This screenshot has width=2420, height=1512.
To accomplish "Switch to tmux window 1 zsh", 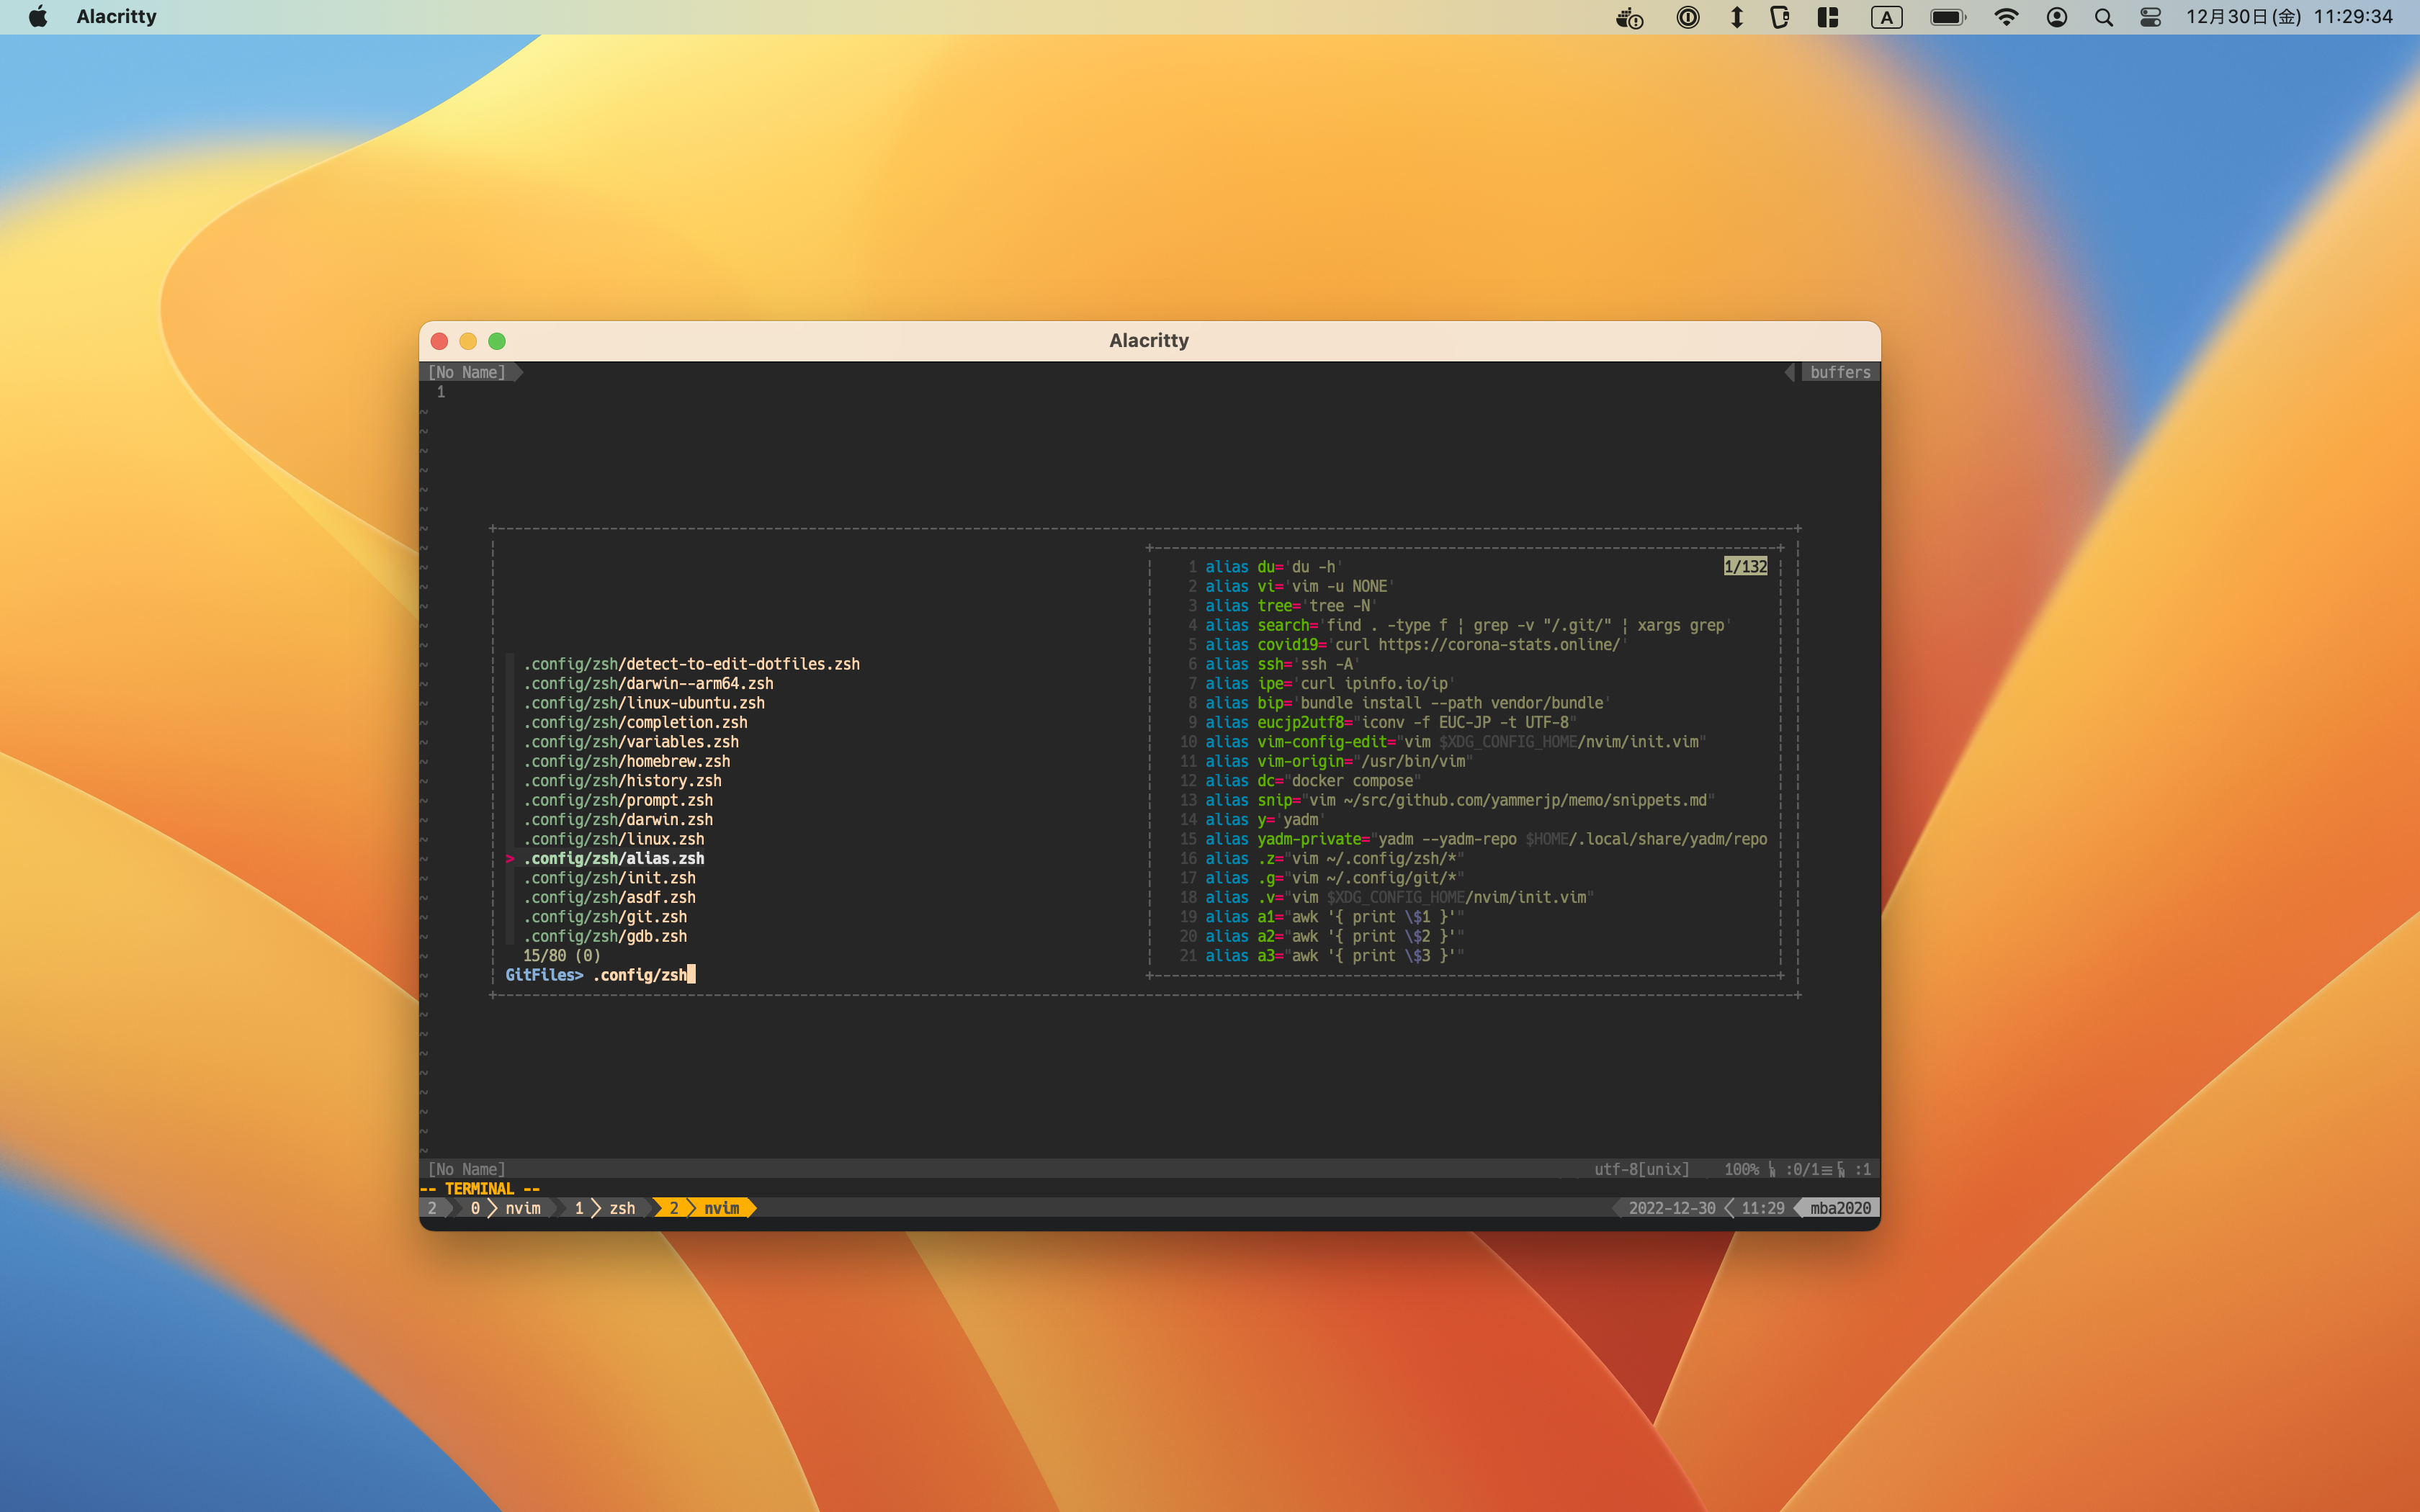I will click(605, 1208).
